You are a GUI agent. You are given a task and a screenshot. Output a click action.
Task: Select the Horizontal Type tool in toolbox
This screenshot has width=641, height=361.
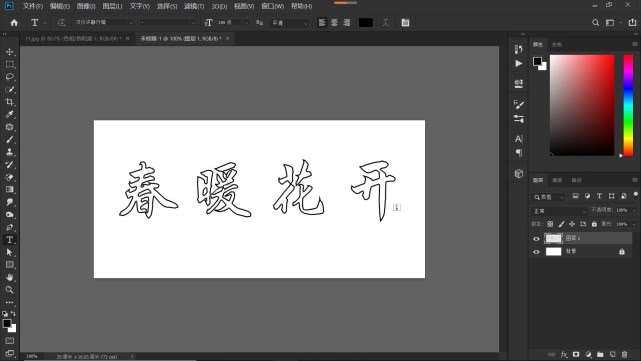click(x=9, y=240)
